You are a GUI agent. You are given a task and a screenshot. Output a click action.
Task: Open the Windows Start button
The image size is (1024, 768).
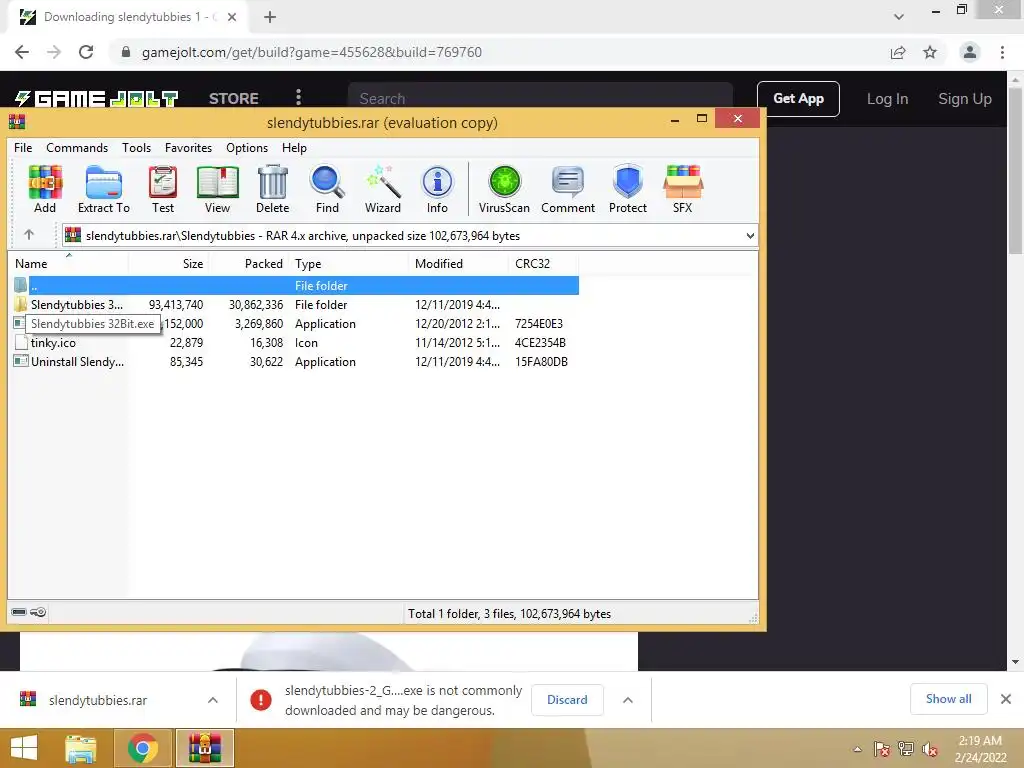(24, 748)
